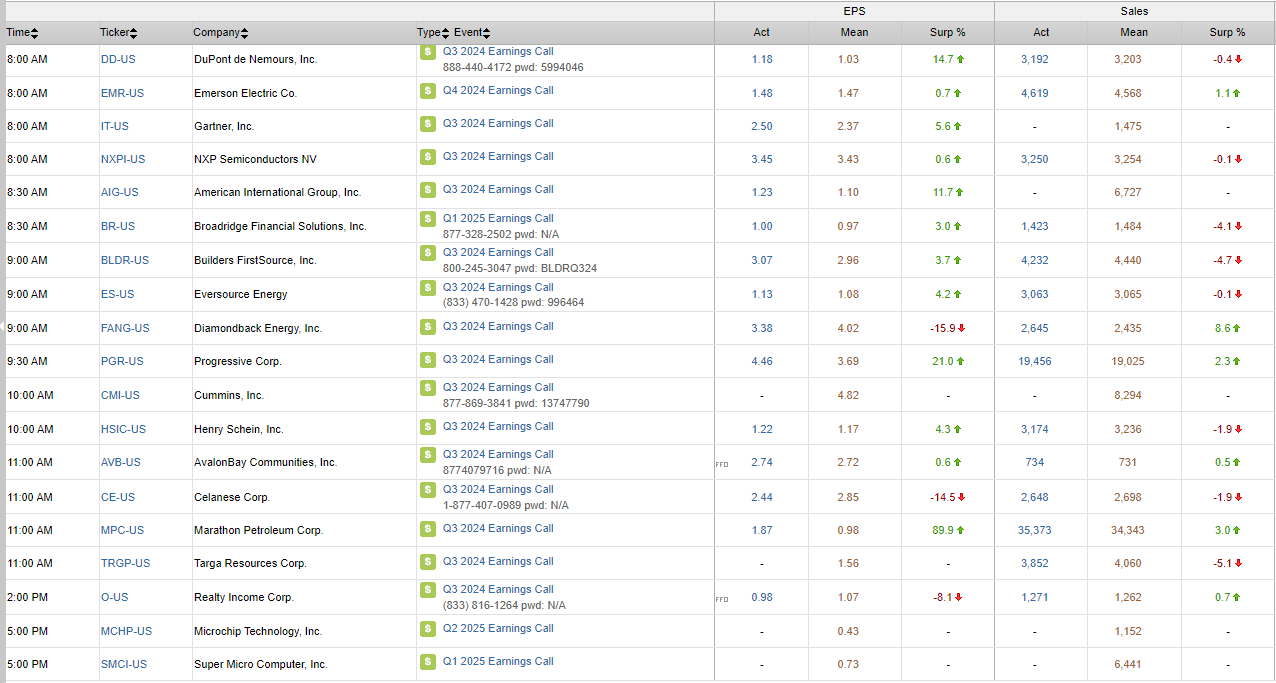Click the dollar icon for Diamondback Energy
The width and height of the screenshot is (1276, 683).
coord(427,327)
